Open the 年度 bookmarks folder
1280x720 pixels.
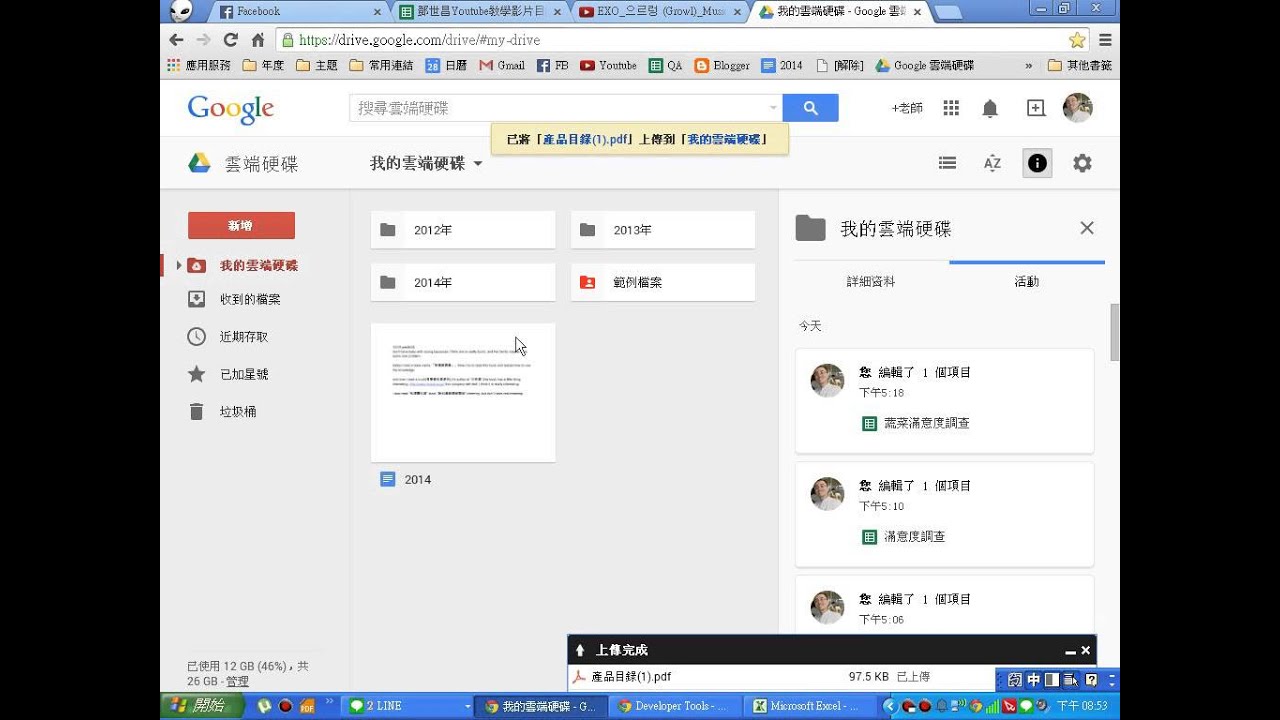[263, 66]
